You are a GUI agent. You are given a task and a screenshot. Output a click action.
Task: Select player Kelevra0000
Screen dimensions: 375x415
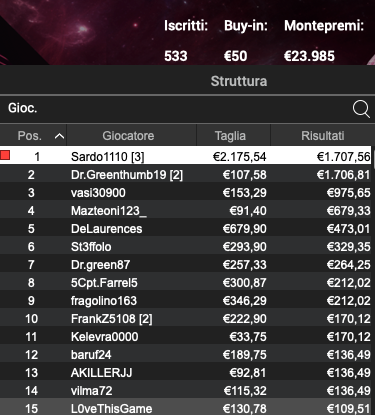pos(185,337)
